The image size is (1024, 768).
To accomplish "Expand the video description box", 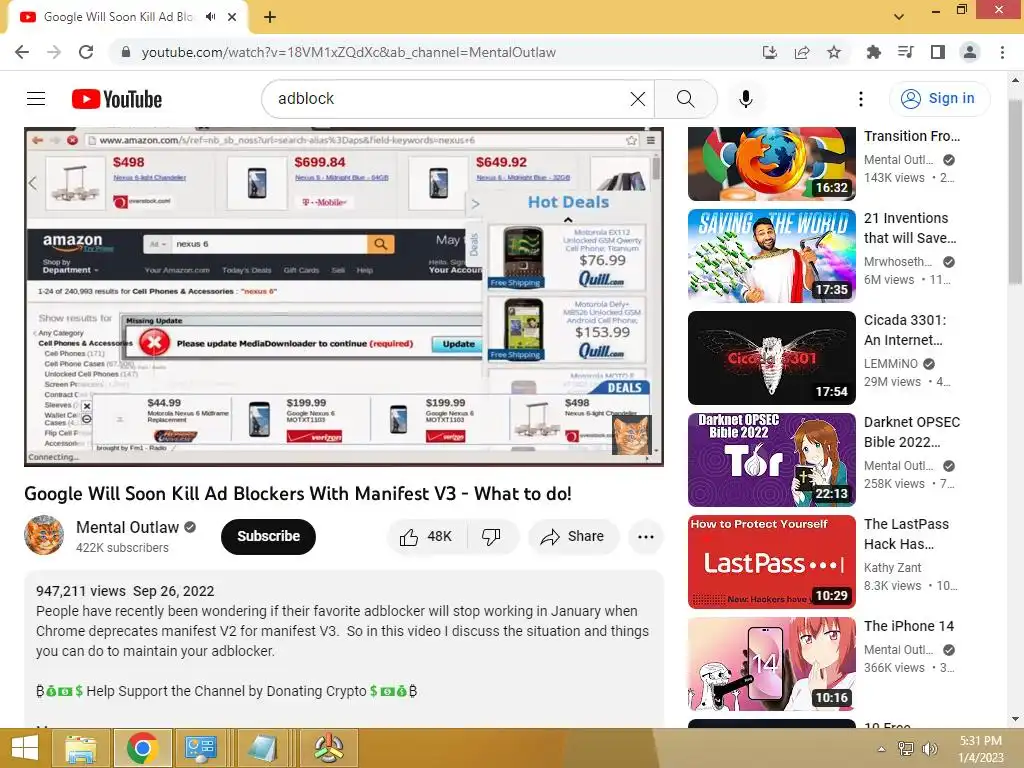I will (344, 649).
